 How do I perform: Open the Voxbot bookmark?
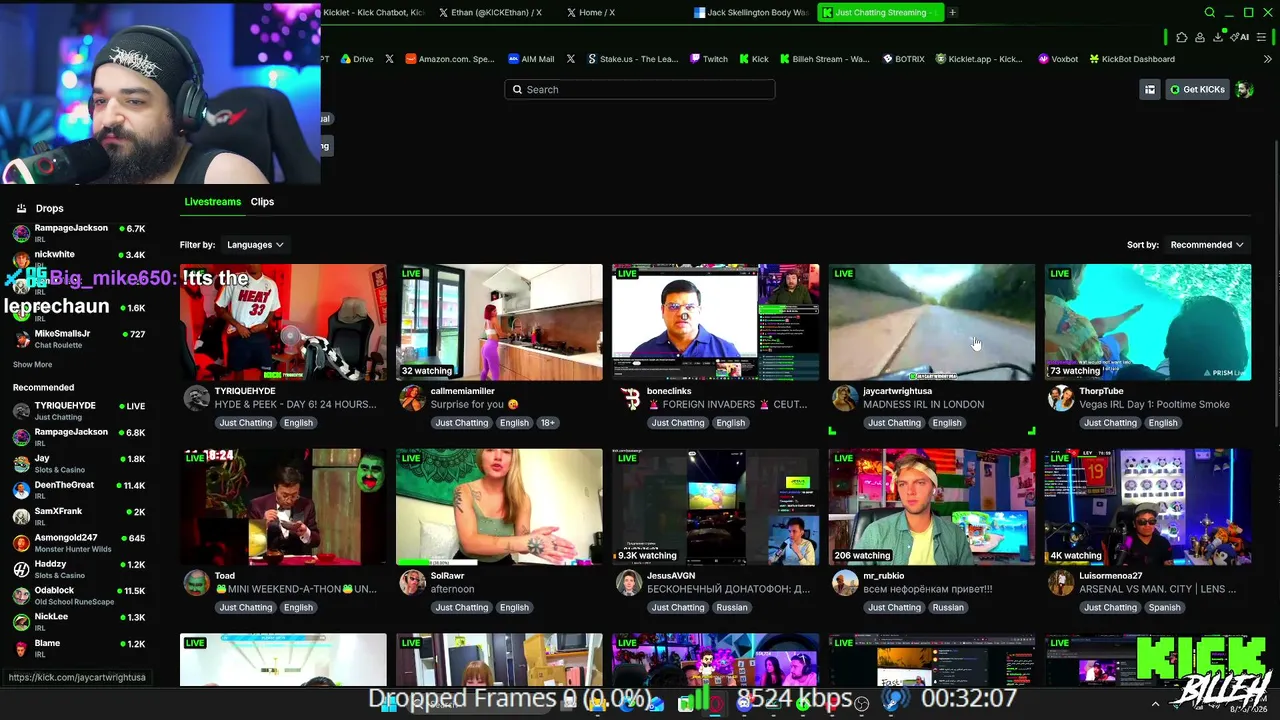click(x=1058, y=59)
